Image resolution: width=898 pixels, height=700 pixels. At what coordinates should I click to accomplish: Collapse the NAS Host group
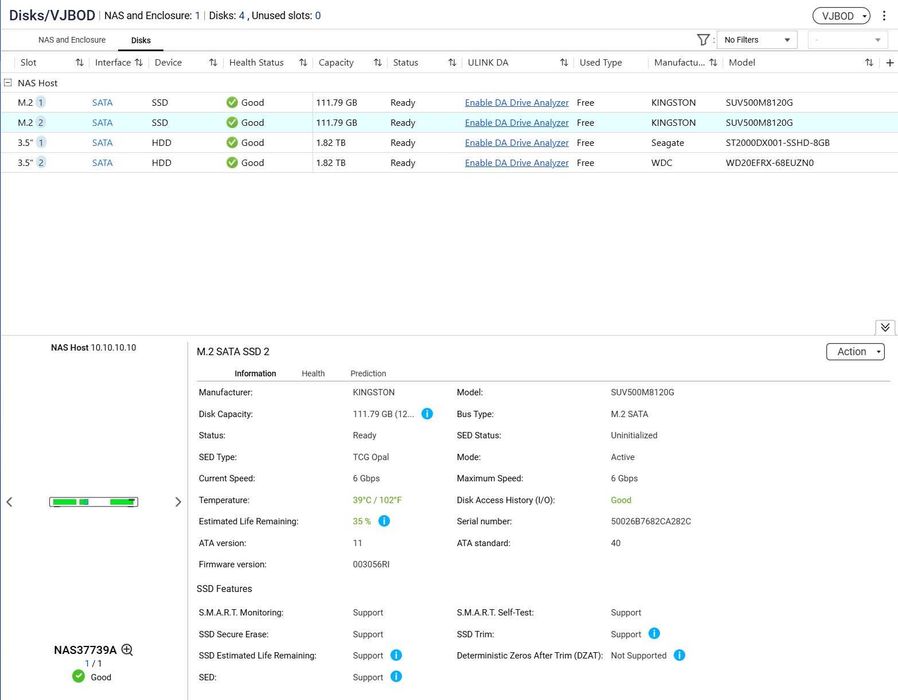pyautogui.click(x=8, y=82)
